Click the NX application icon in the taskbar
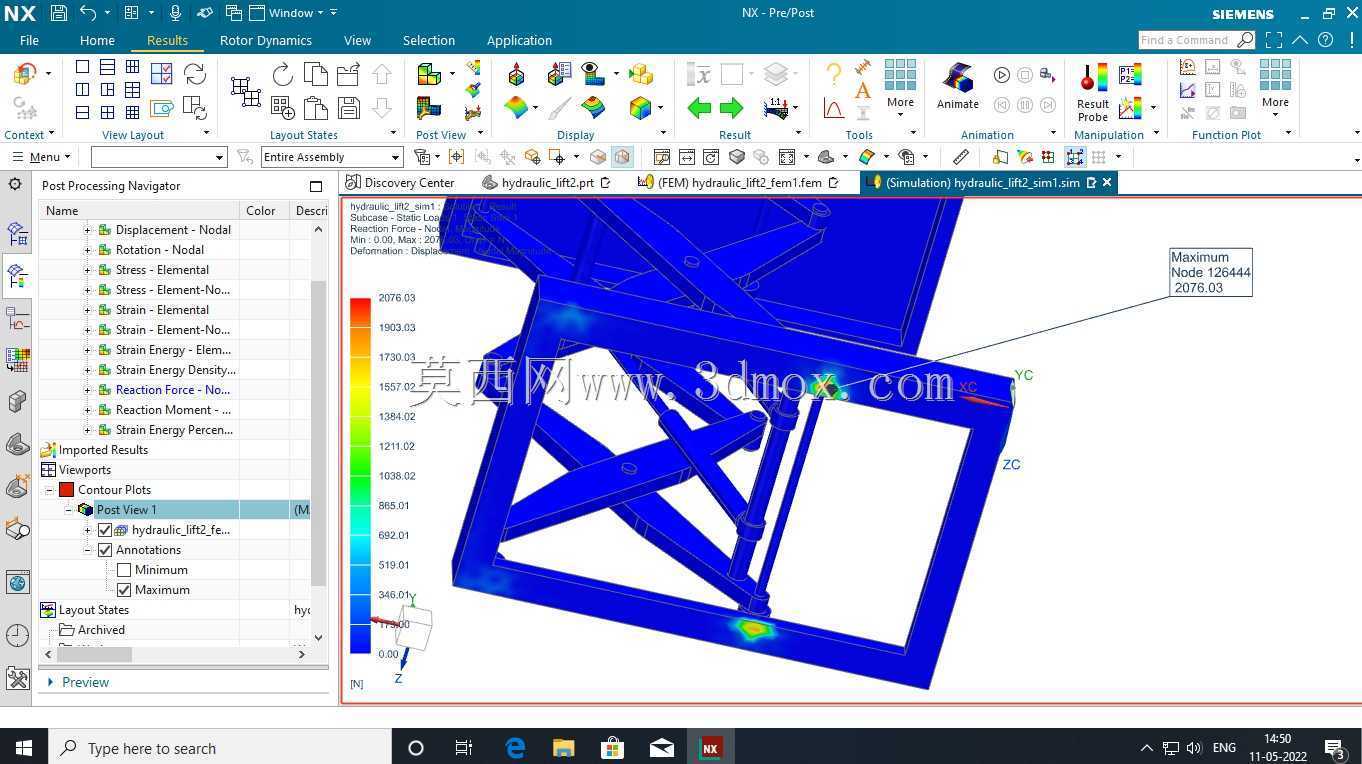This screenshot has width=1362, height=764. (710, 747)
